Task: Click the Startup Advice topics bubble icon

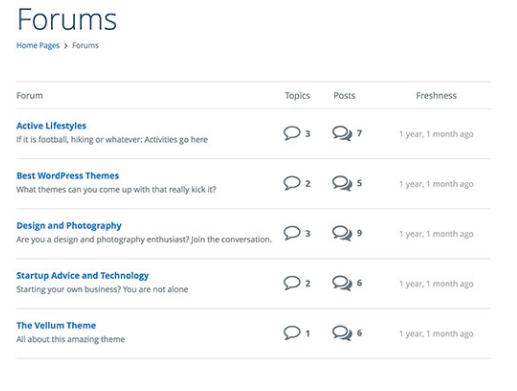Action: [x=292, y=283]
